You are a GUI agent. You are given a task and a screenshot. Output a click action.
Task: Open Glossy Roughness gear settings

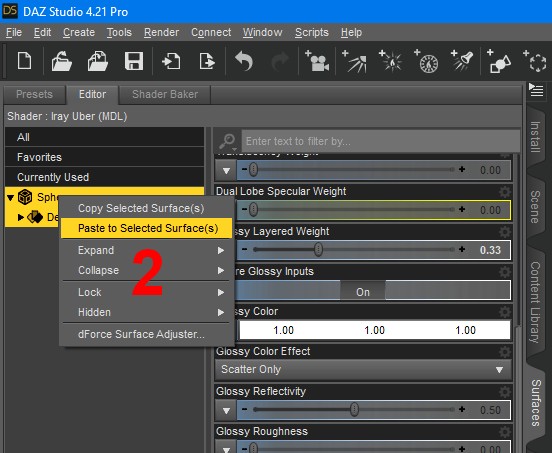[x=504, y=432]
